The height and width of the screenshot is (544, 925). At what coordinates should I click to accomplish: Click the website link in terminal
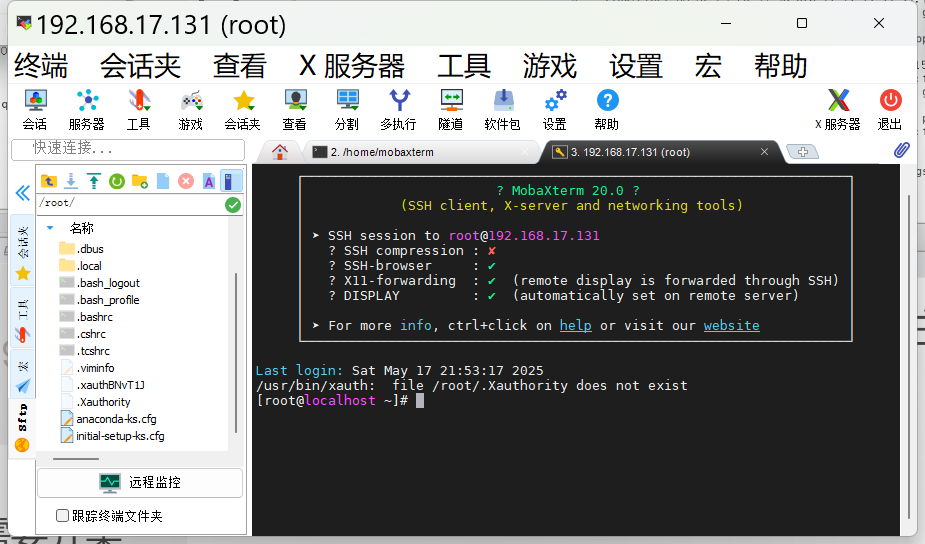(x=732, y=325)
